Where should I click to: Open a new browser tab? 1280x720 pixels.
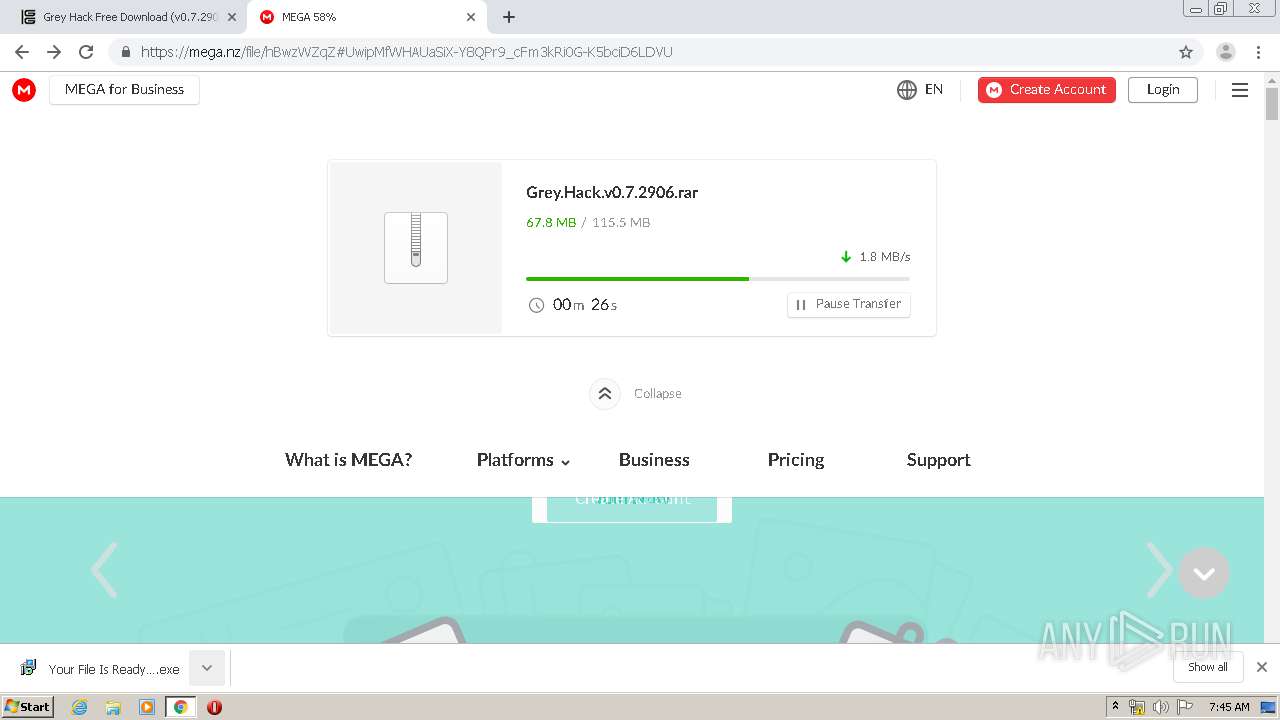509,17
